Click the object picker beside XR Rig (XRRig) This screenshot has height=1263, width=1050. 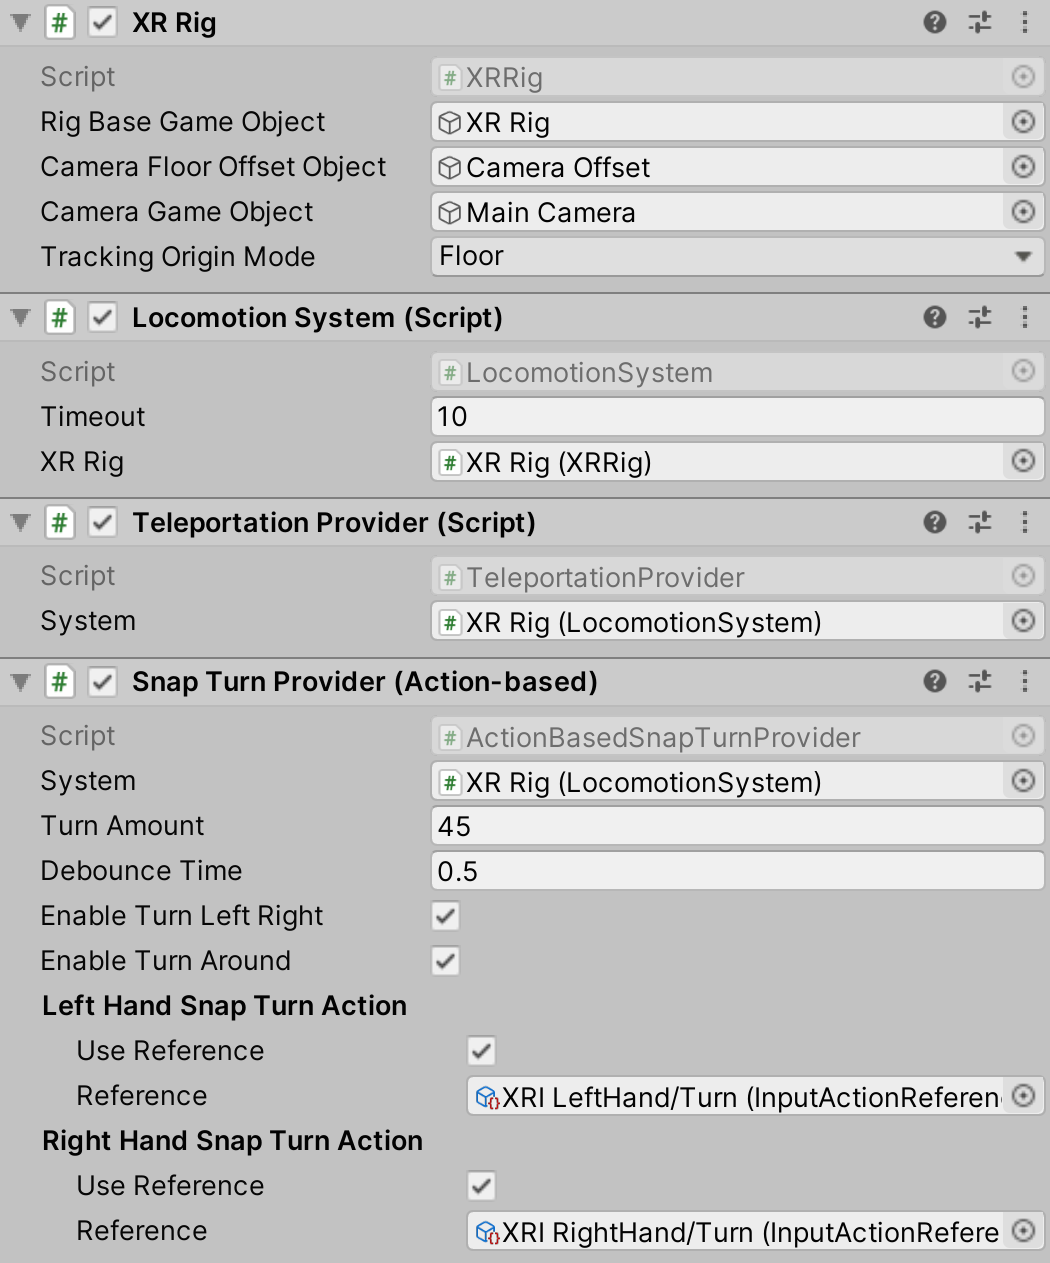tap(1022, 461)
